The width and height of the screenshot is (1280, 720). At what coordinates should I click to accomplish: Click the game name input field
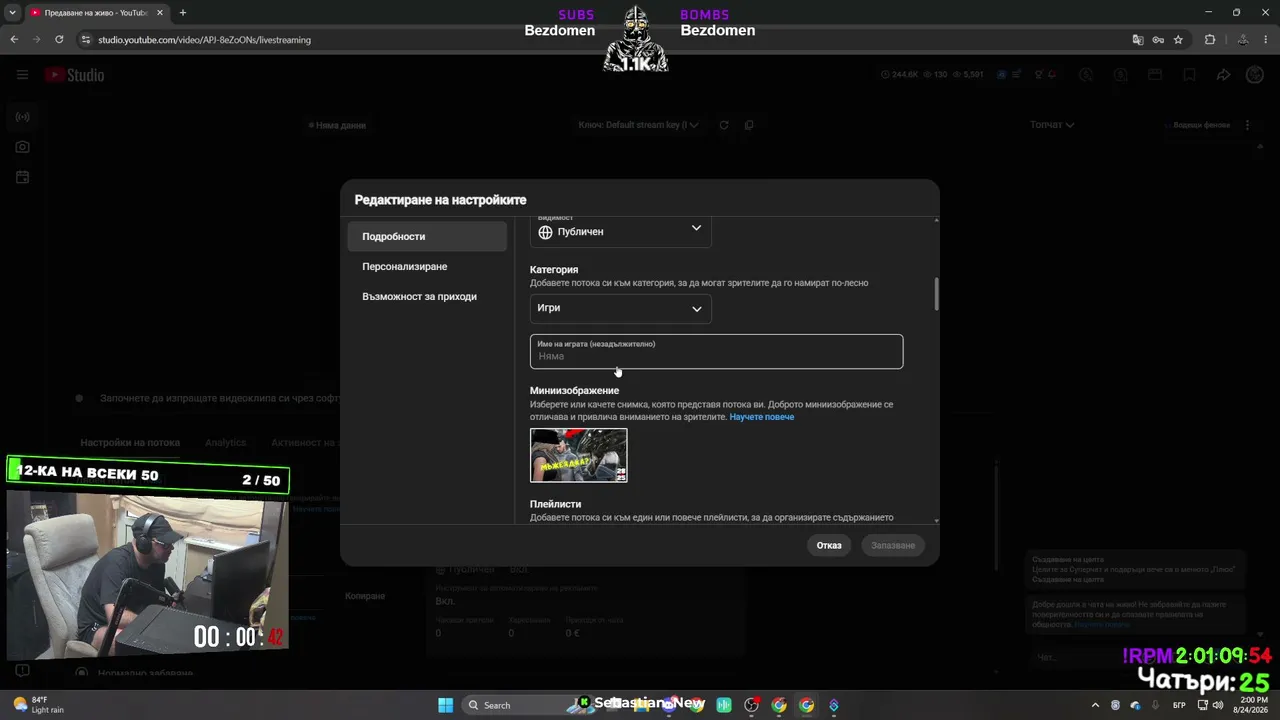tap(716, 352)
